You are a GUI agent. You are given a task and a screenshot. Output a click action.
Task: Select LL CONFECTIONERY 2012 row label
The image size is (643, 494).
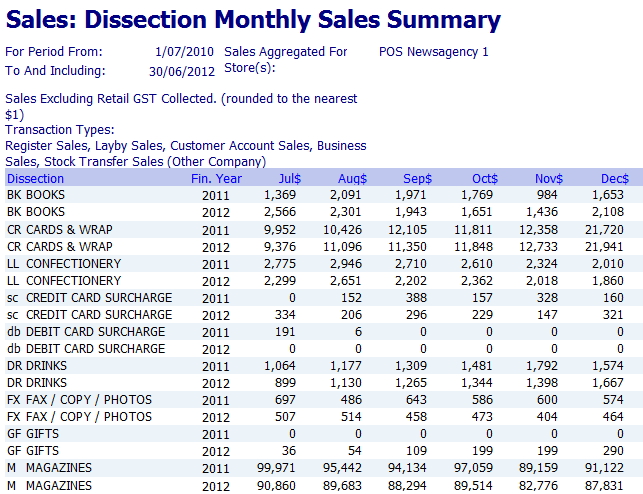click(64, 281)
